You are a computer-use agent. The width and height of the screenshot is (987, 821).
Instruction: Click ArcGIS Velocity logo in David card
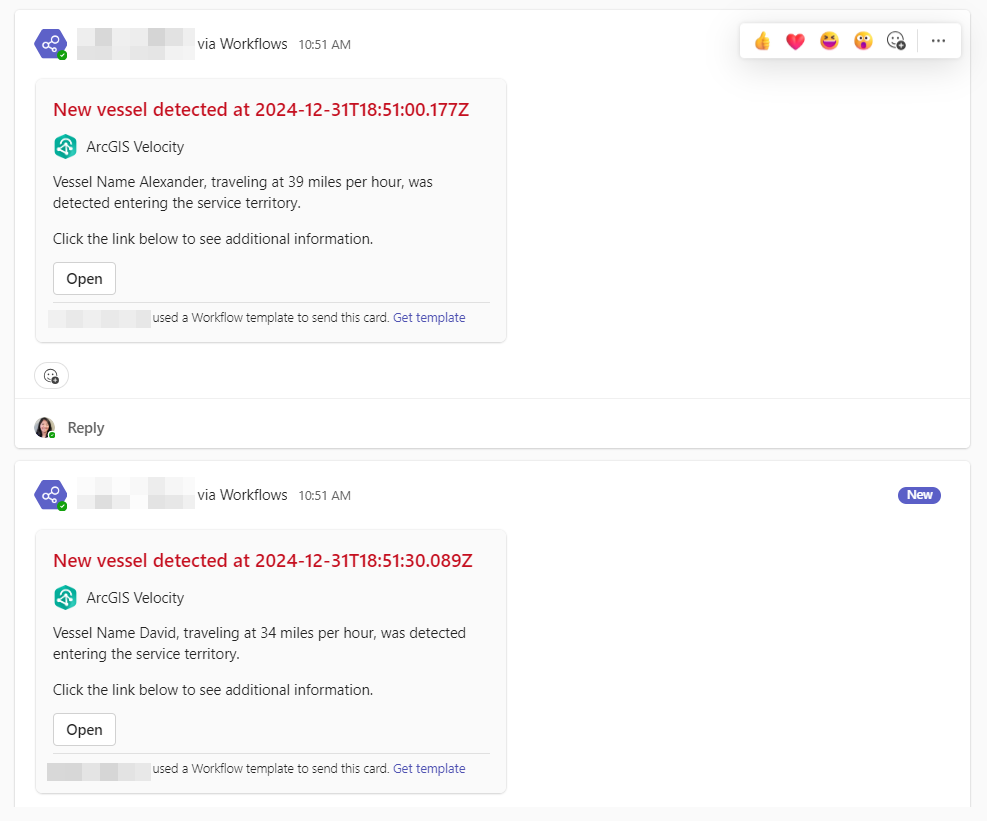point(65,598)
